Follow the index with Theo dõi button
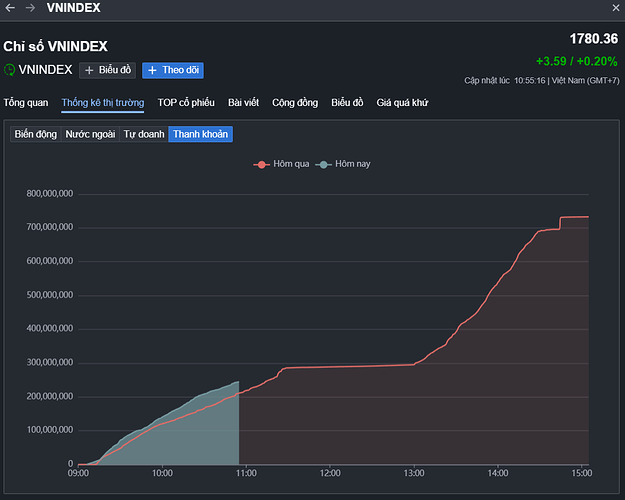 pos(173,70)
